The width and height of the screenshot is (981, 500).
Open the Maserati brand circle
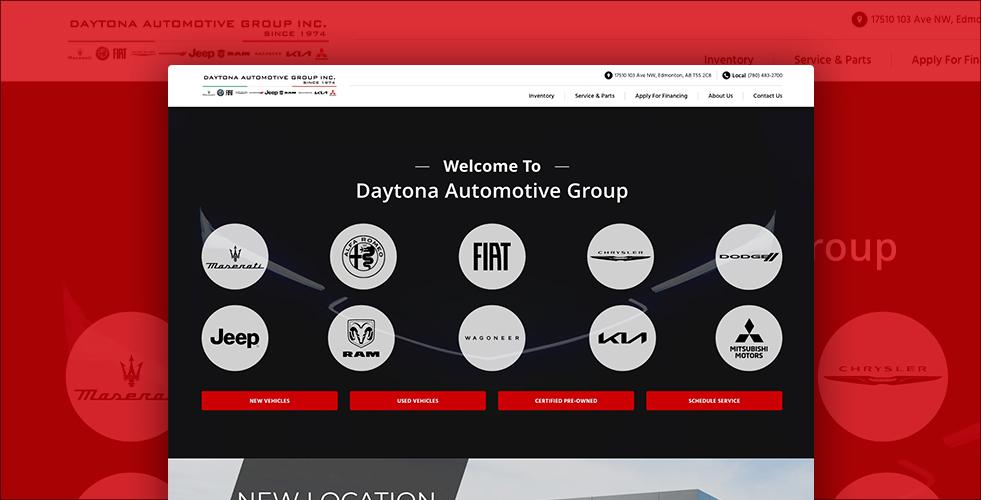[235, 257]
